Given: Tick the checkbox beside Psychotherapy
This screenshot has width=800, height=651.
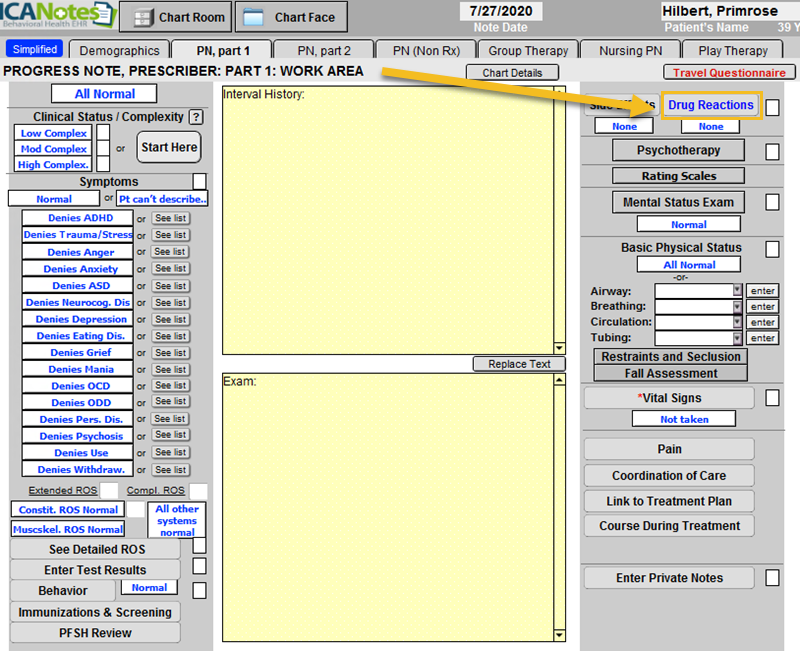Looking at the screenshot, I should tap(772, 151).
